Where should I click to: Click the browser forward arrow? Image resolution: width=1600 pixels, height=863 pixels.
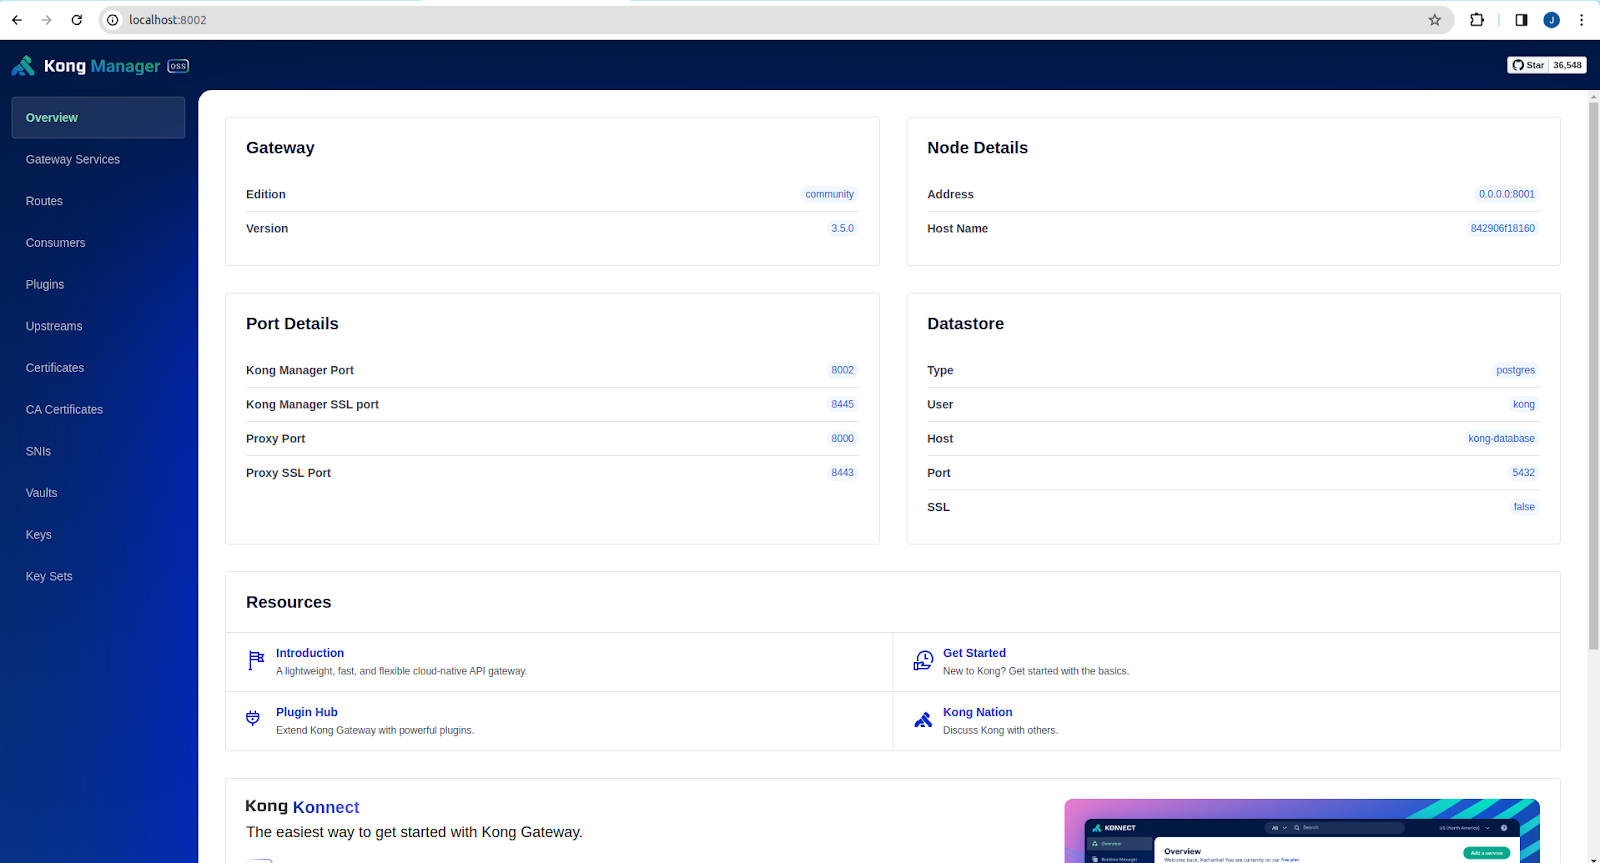pyautogui.click(x=46, y=20)
